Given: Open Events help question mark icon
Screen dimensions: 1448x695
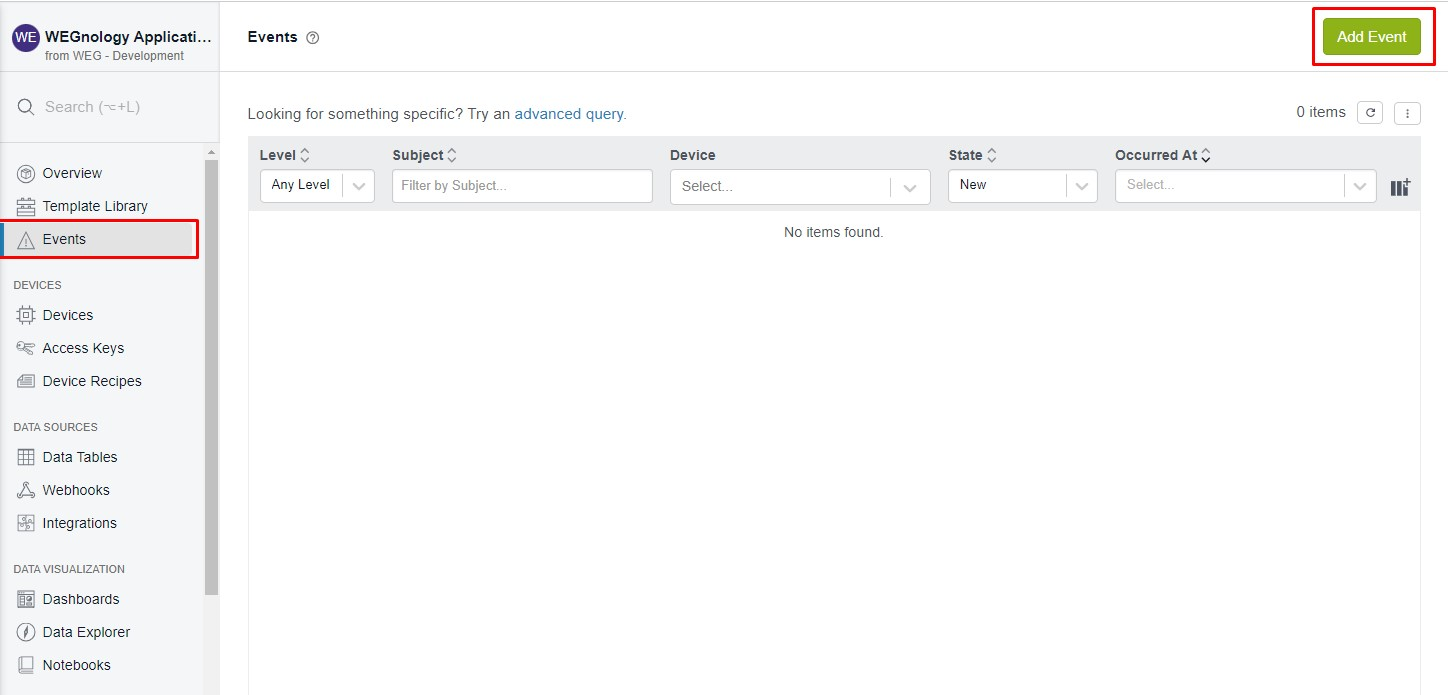Looking at the screenshot, I should [x=313, y=38].
